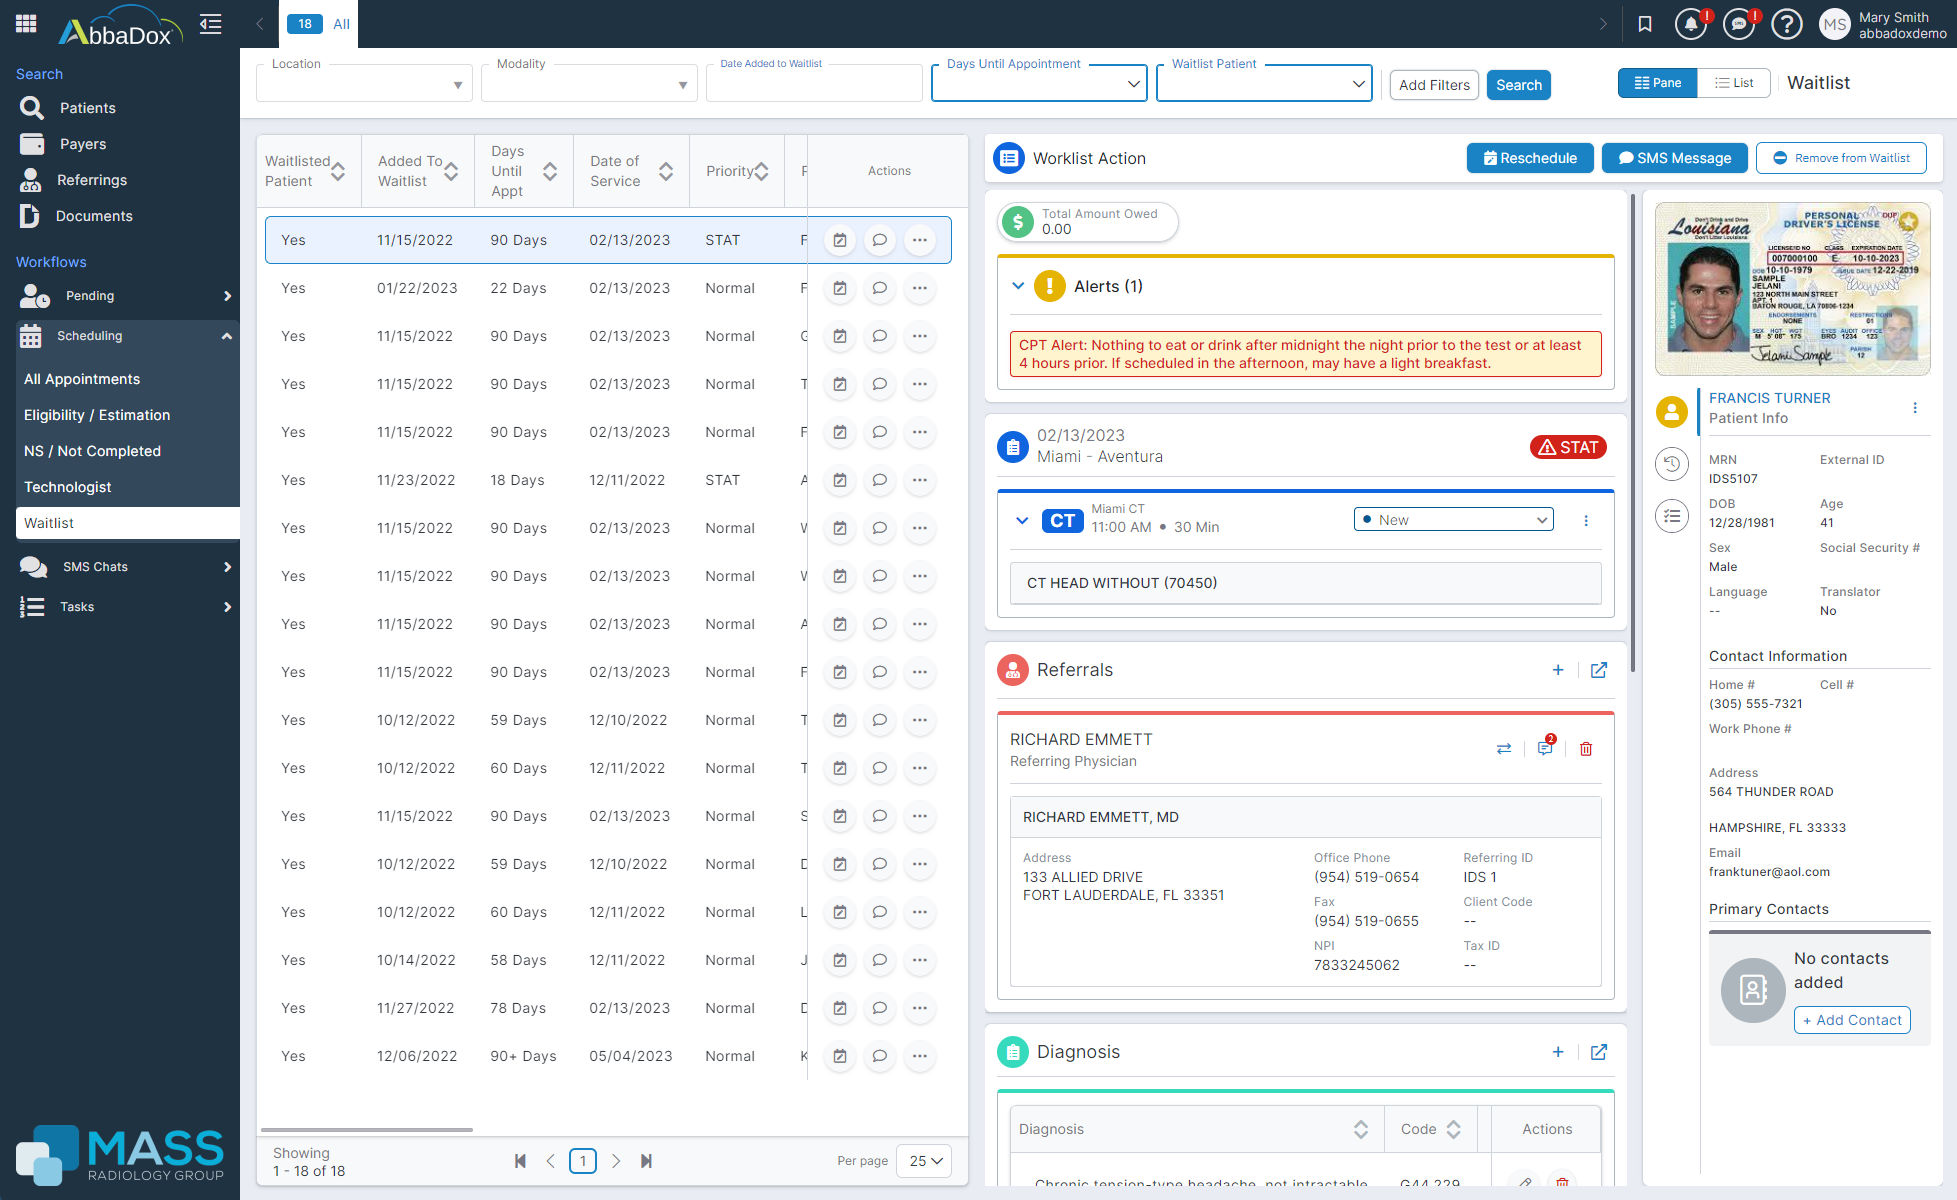Click the schedule/calendar icon in first row
This screenshot has width=1957, height=1200.
840,241
